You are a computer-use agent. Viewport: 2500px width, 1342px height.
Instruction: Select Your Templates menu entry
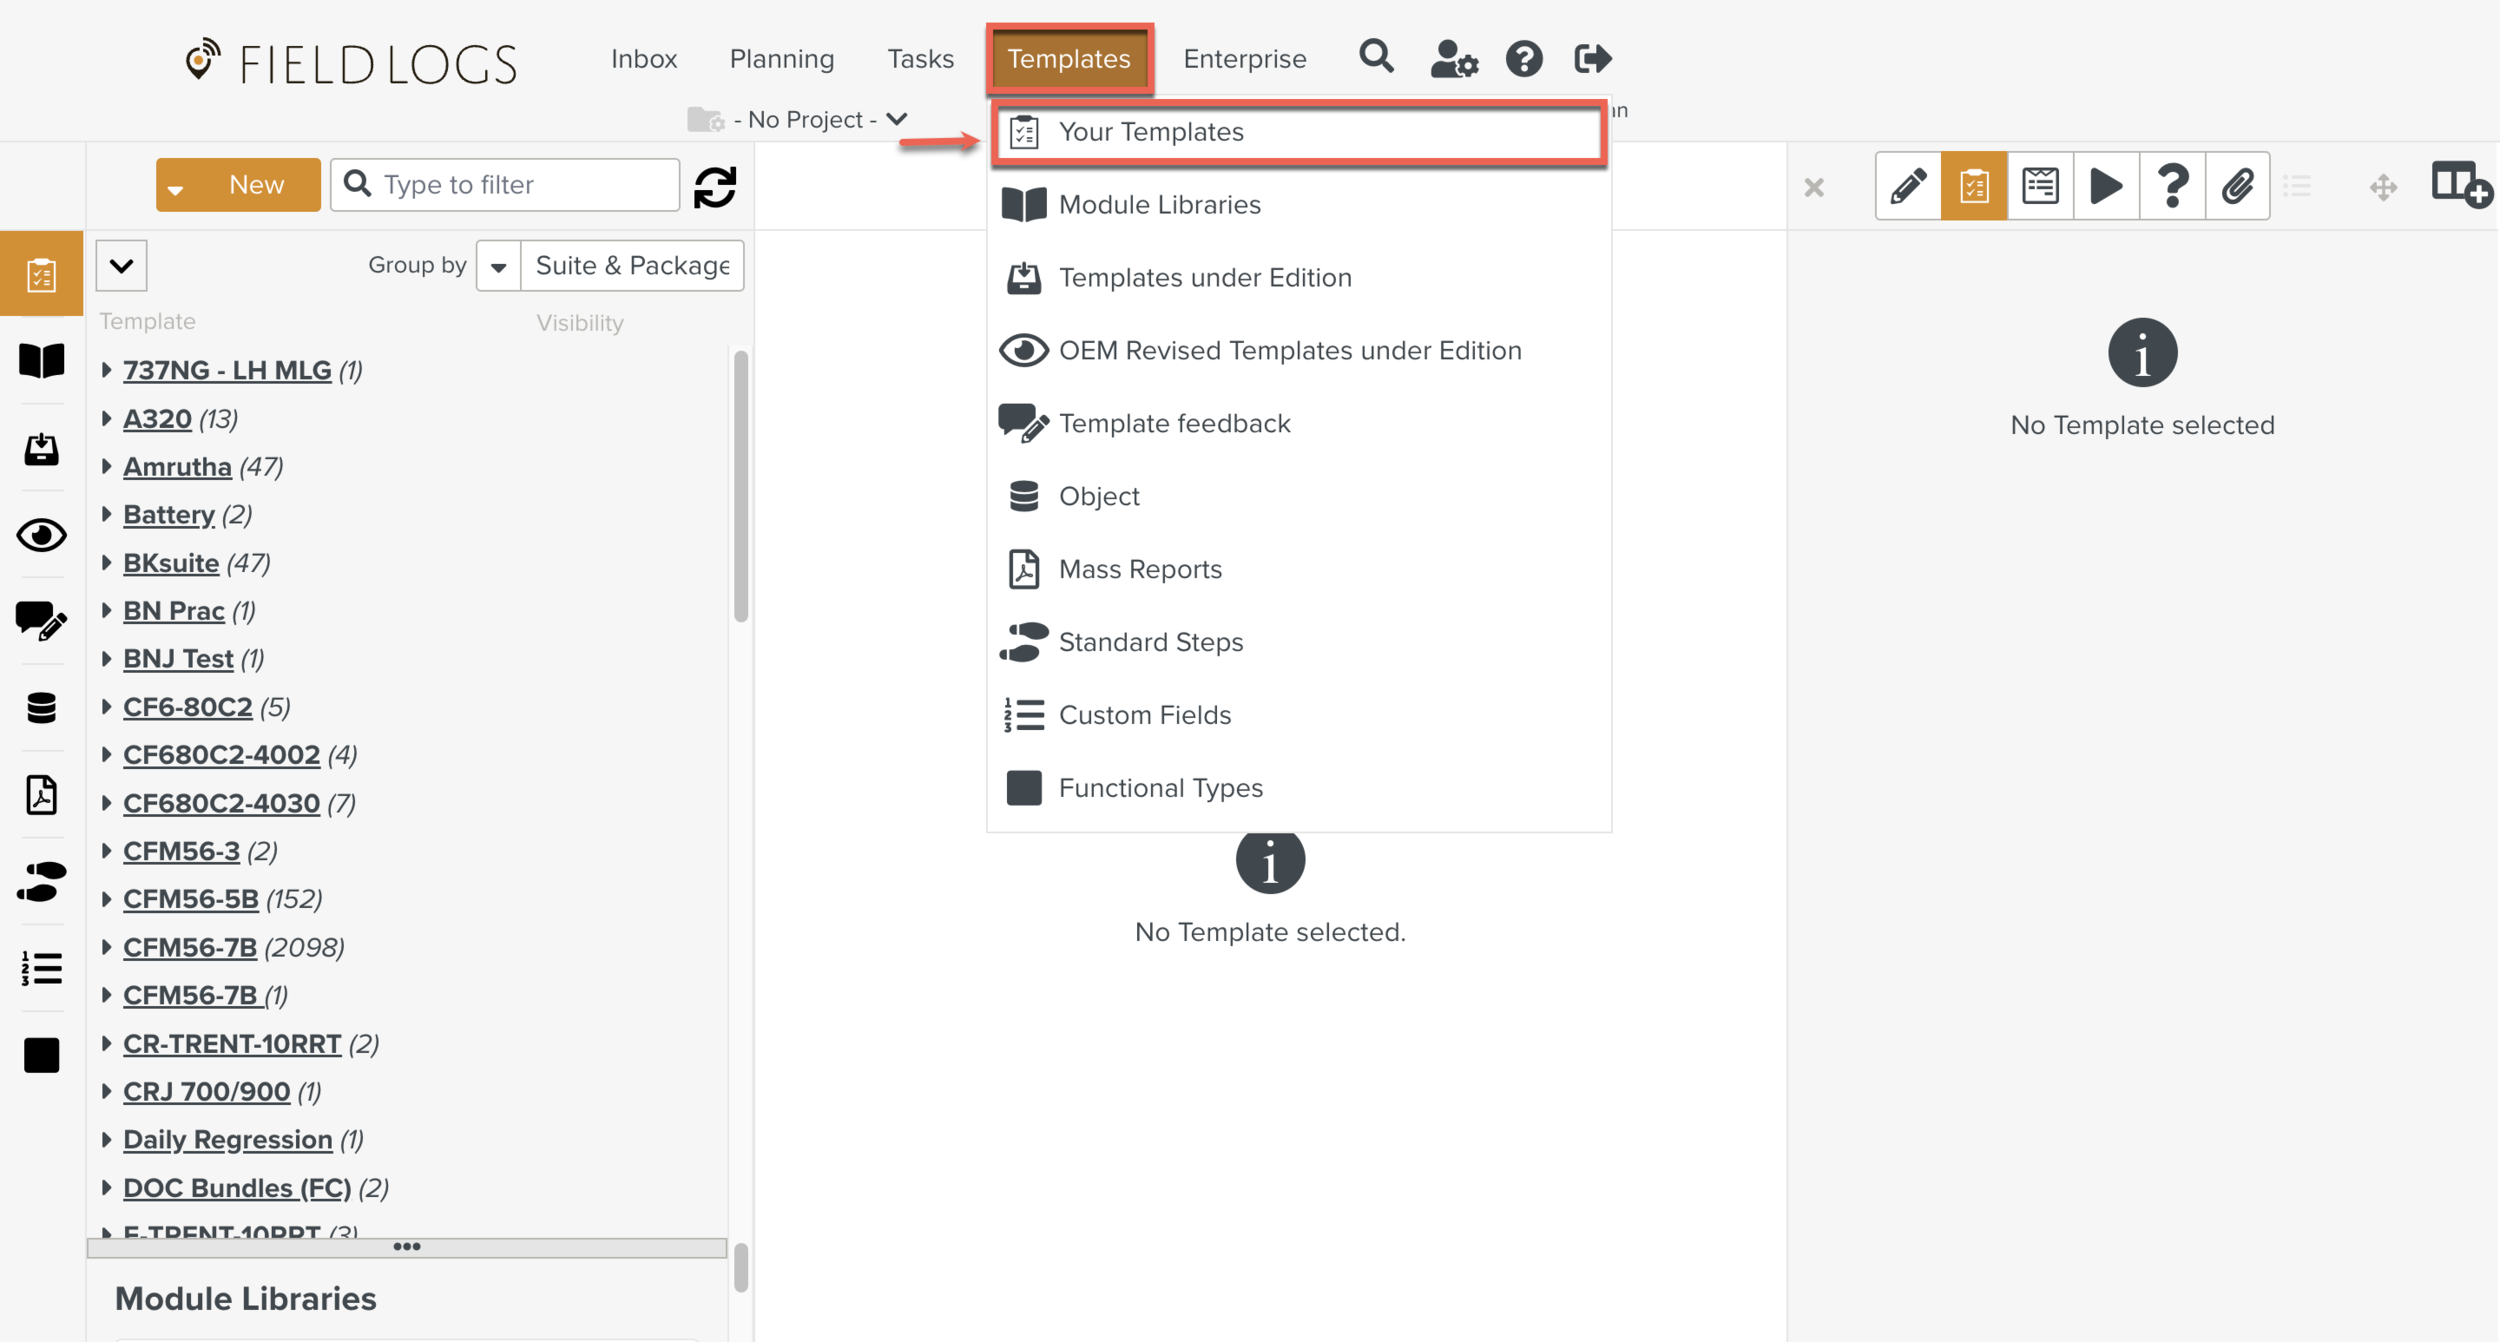[1300, 132]
